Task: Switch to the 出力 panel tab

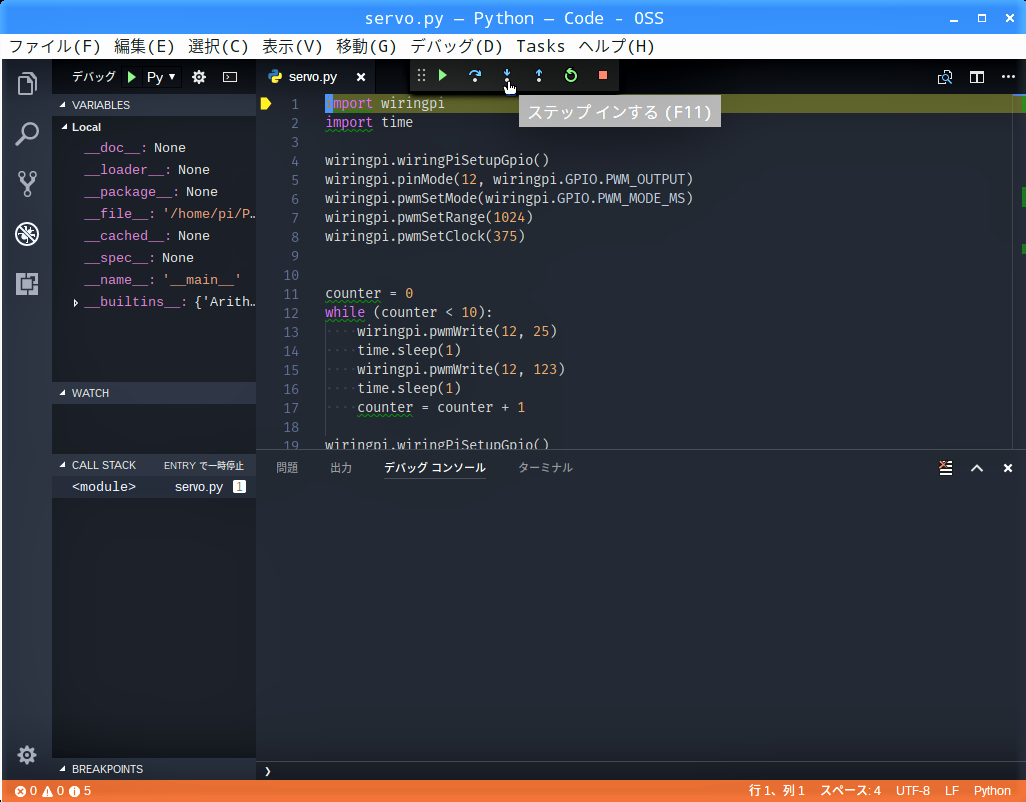Action: click(341, 468)
